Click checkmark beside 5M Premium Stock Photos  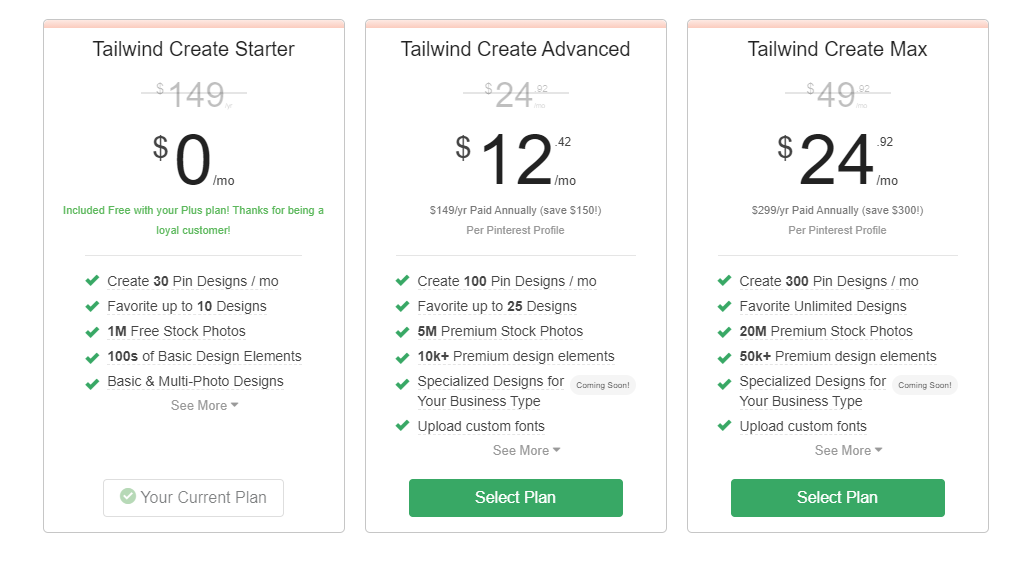[x=403, y=331]
